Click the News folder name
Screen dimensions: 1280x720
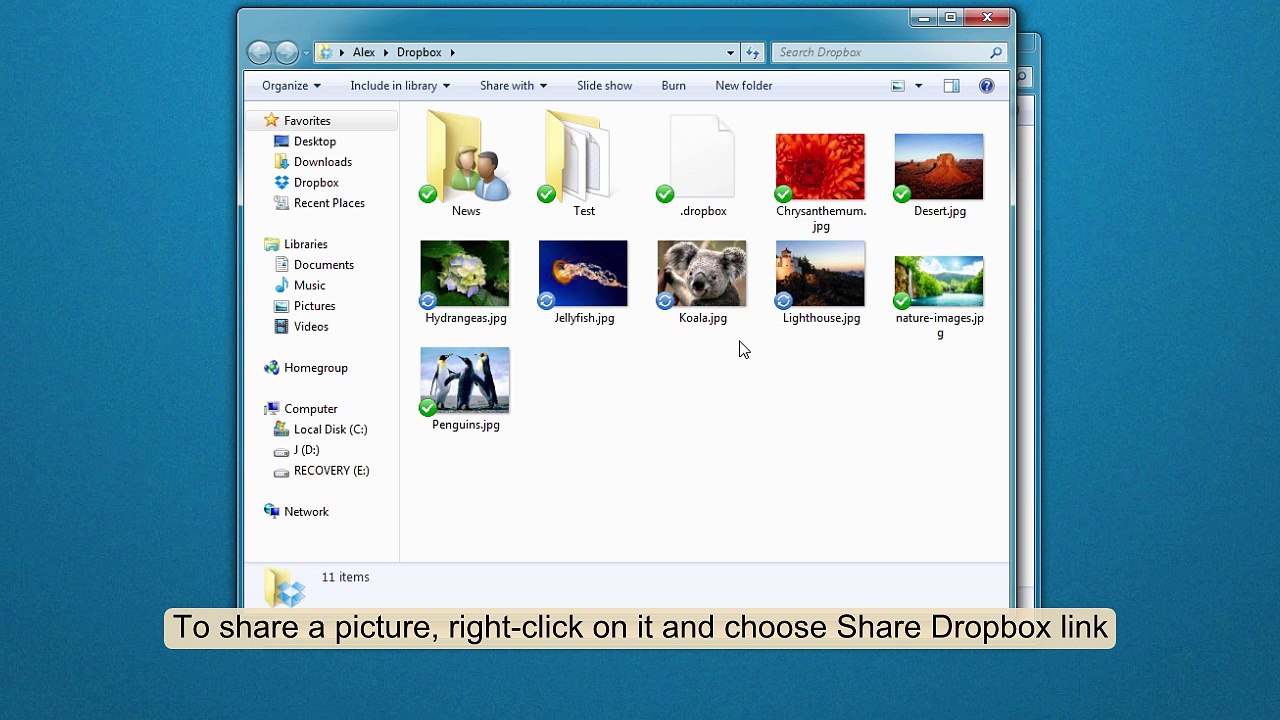465,211
